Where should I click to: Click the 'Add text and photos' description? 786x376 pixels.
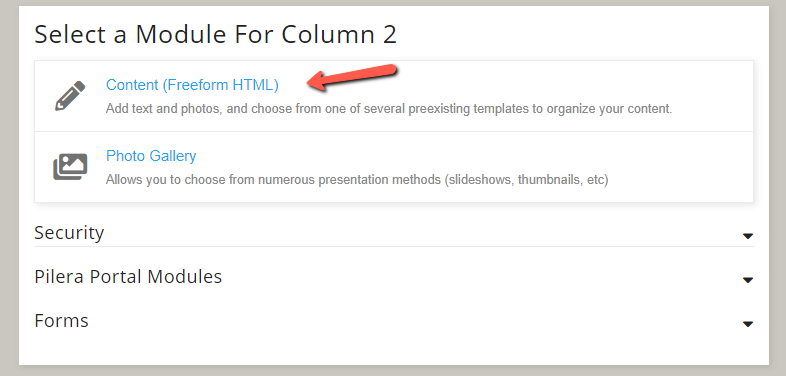pos(388,109)
